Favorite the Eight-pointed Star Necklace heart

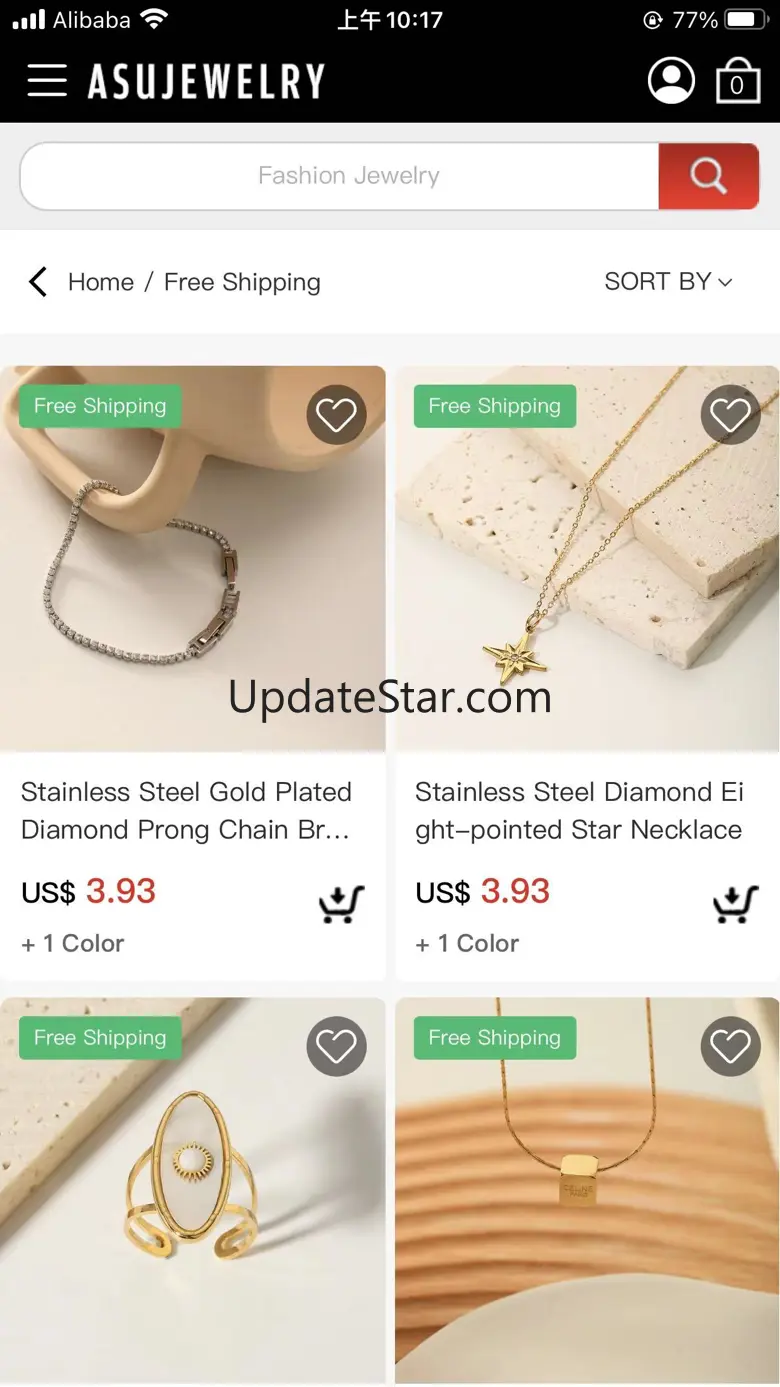(730, 414)
